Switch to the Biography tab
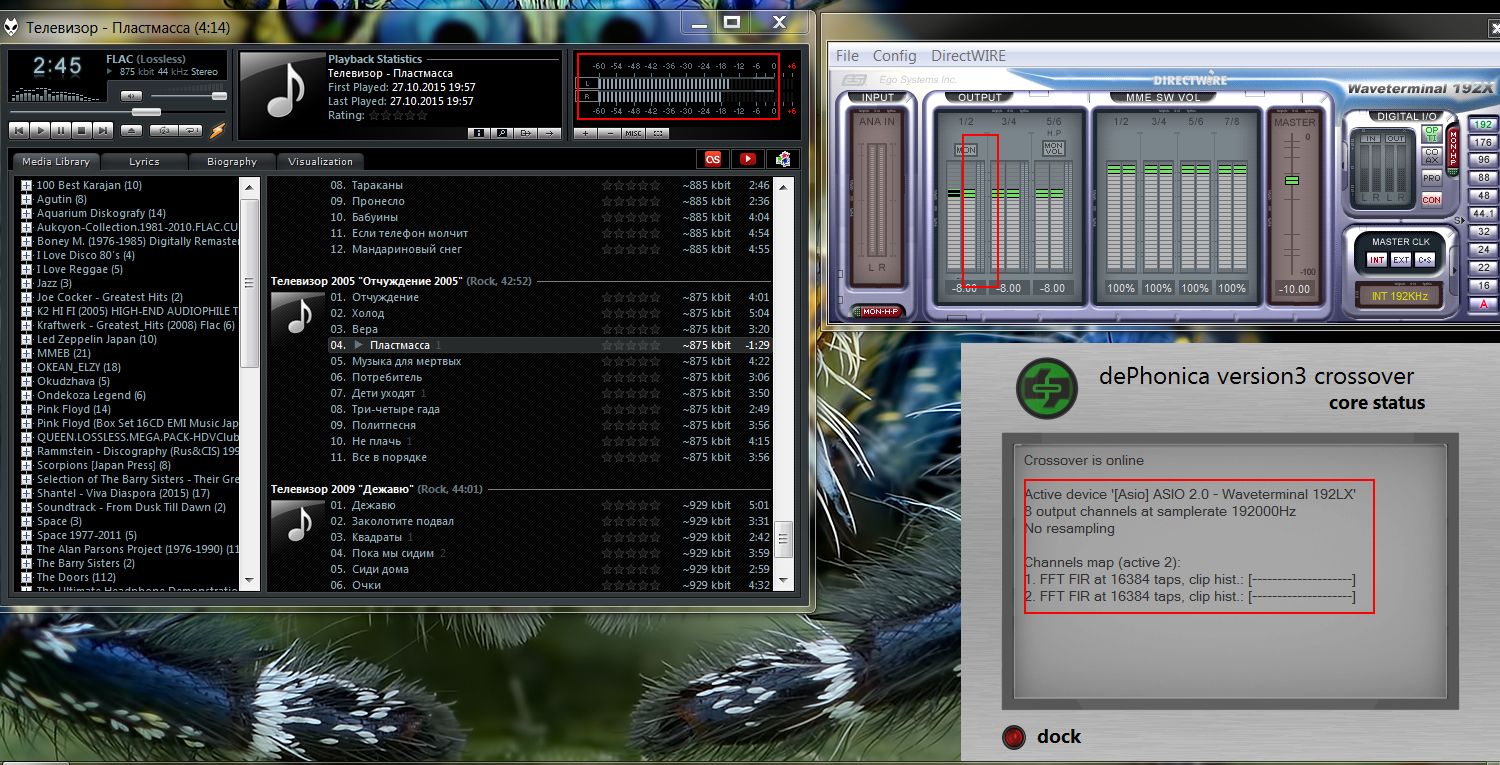Image resolution: width=1500 pixels, height=765 pixels. tap(232, 161)
